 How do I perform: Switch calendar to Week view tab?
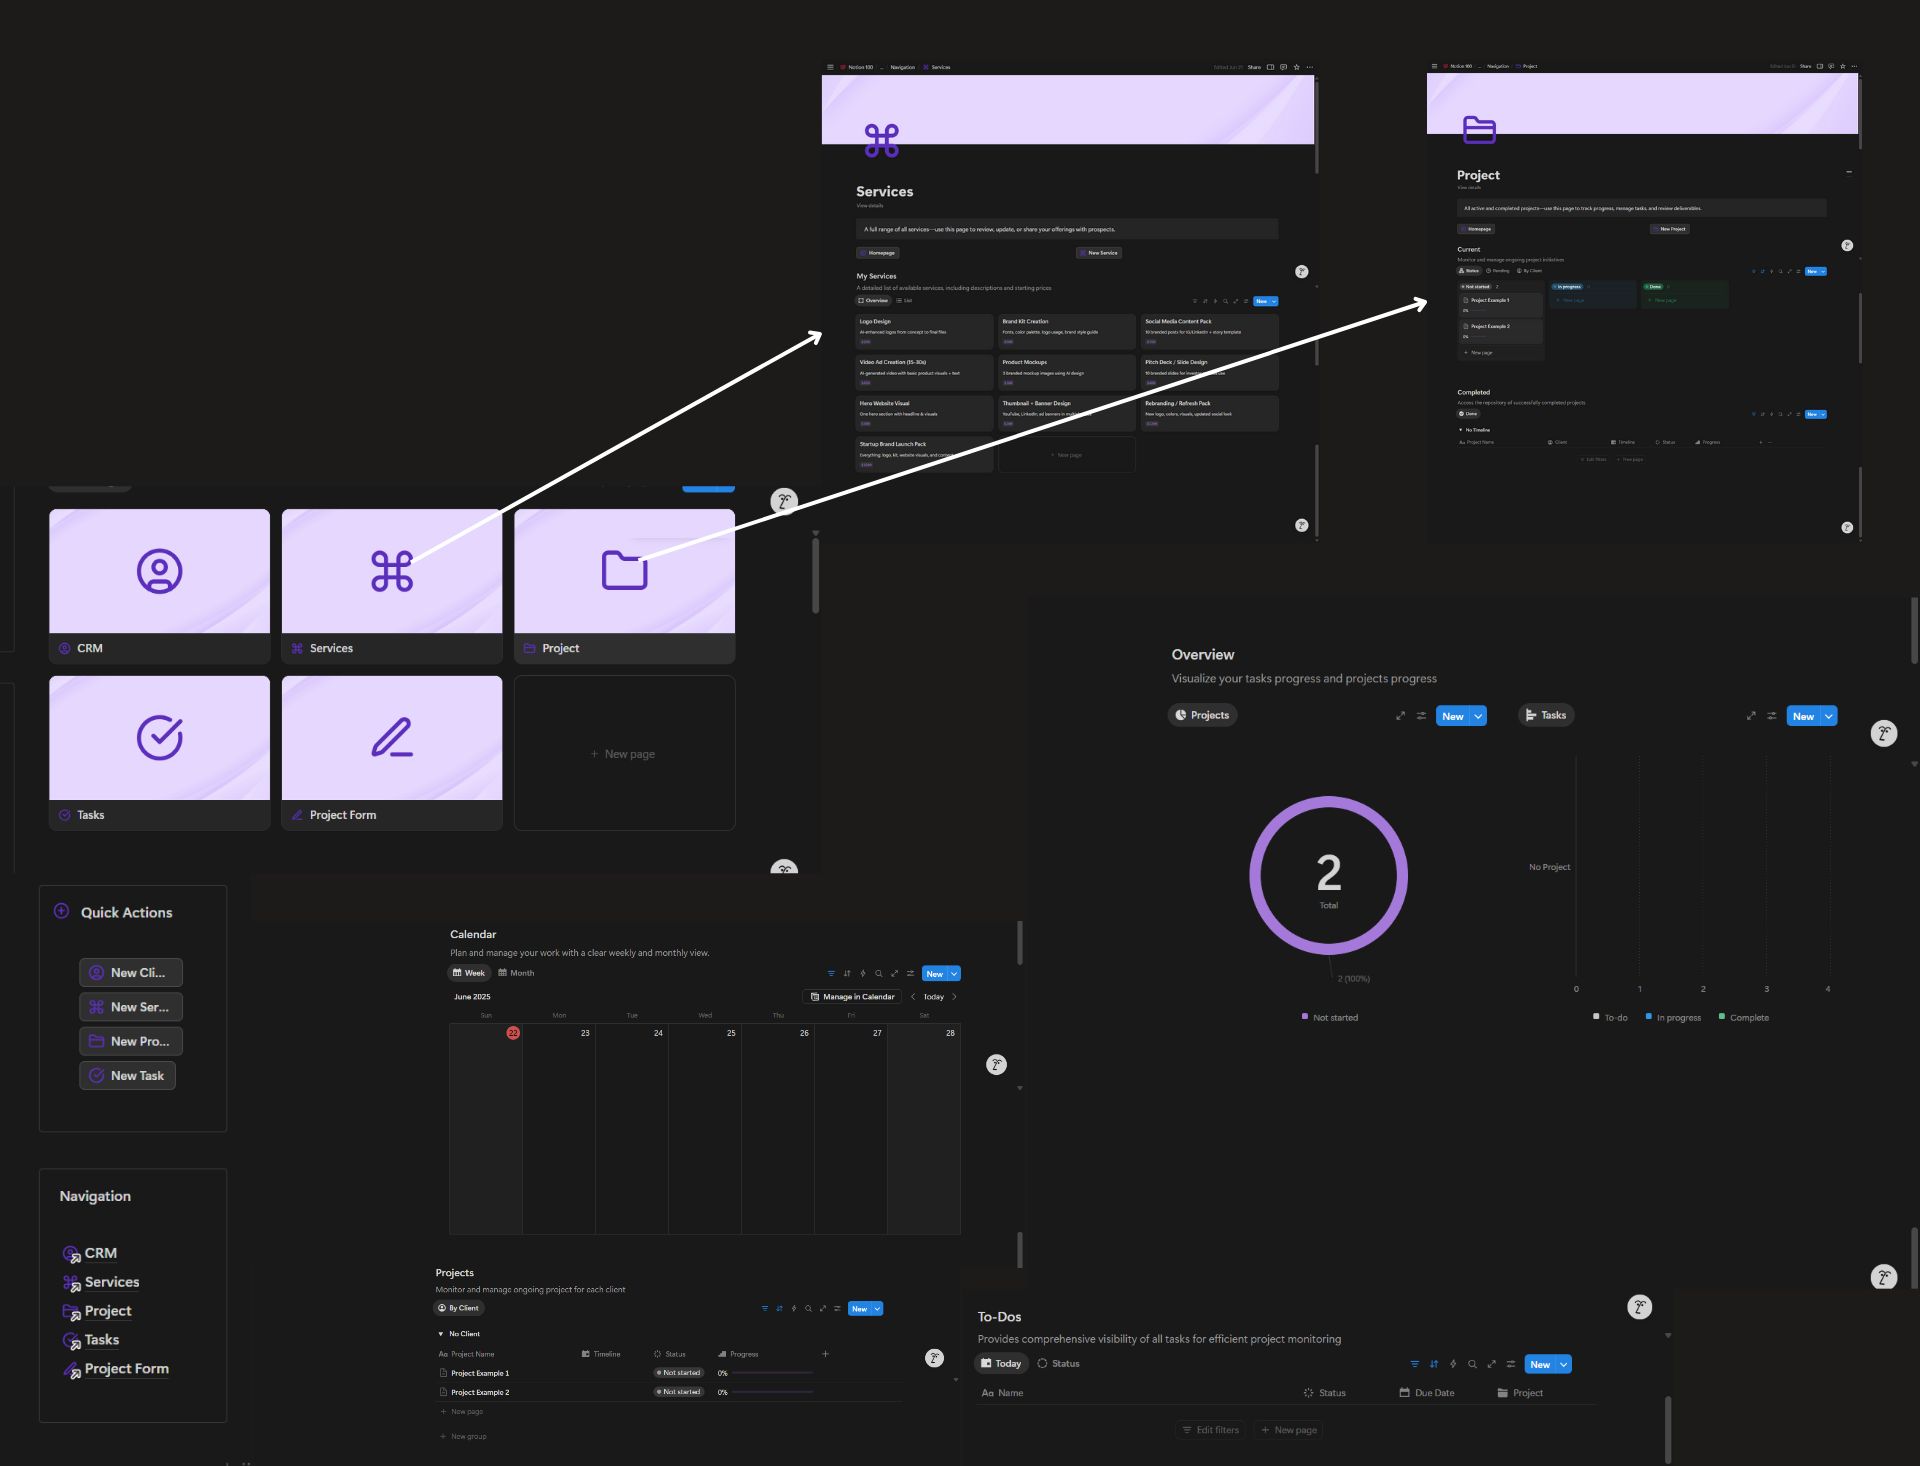click(469, 973)
